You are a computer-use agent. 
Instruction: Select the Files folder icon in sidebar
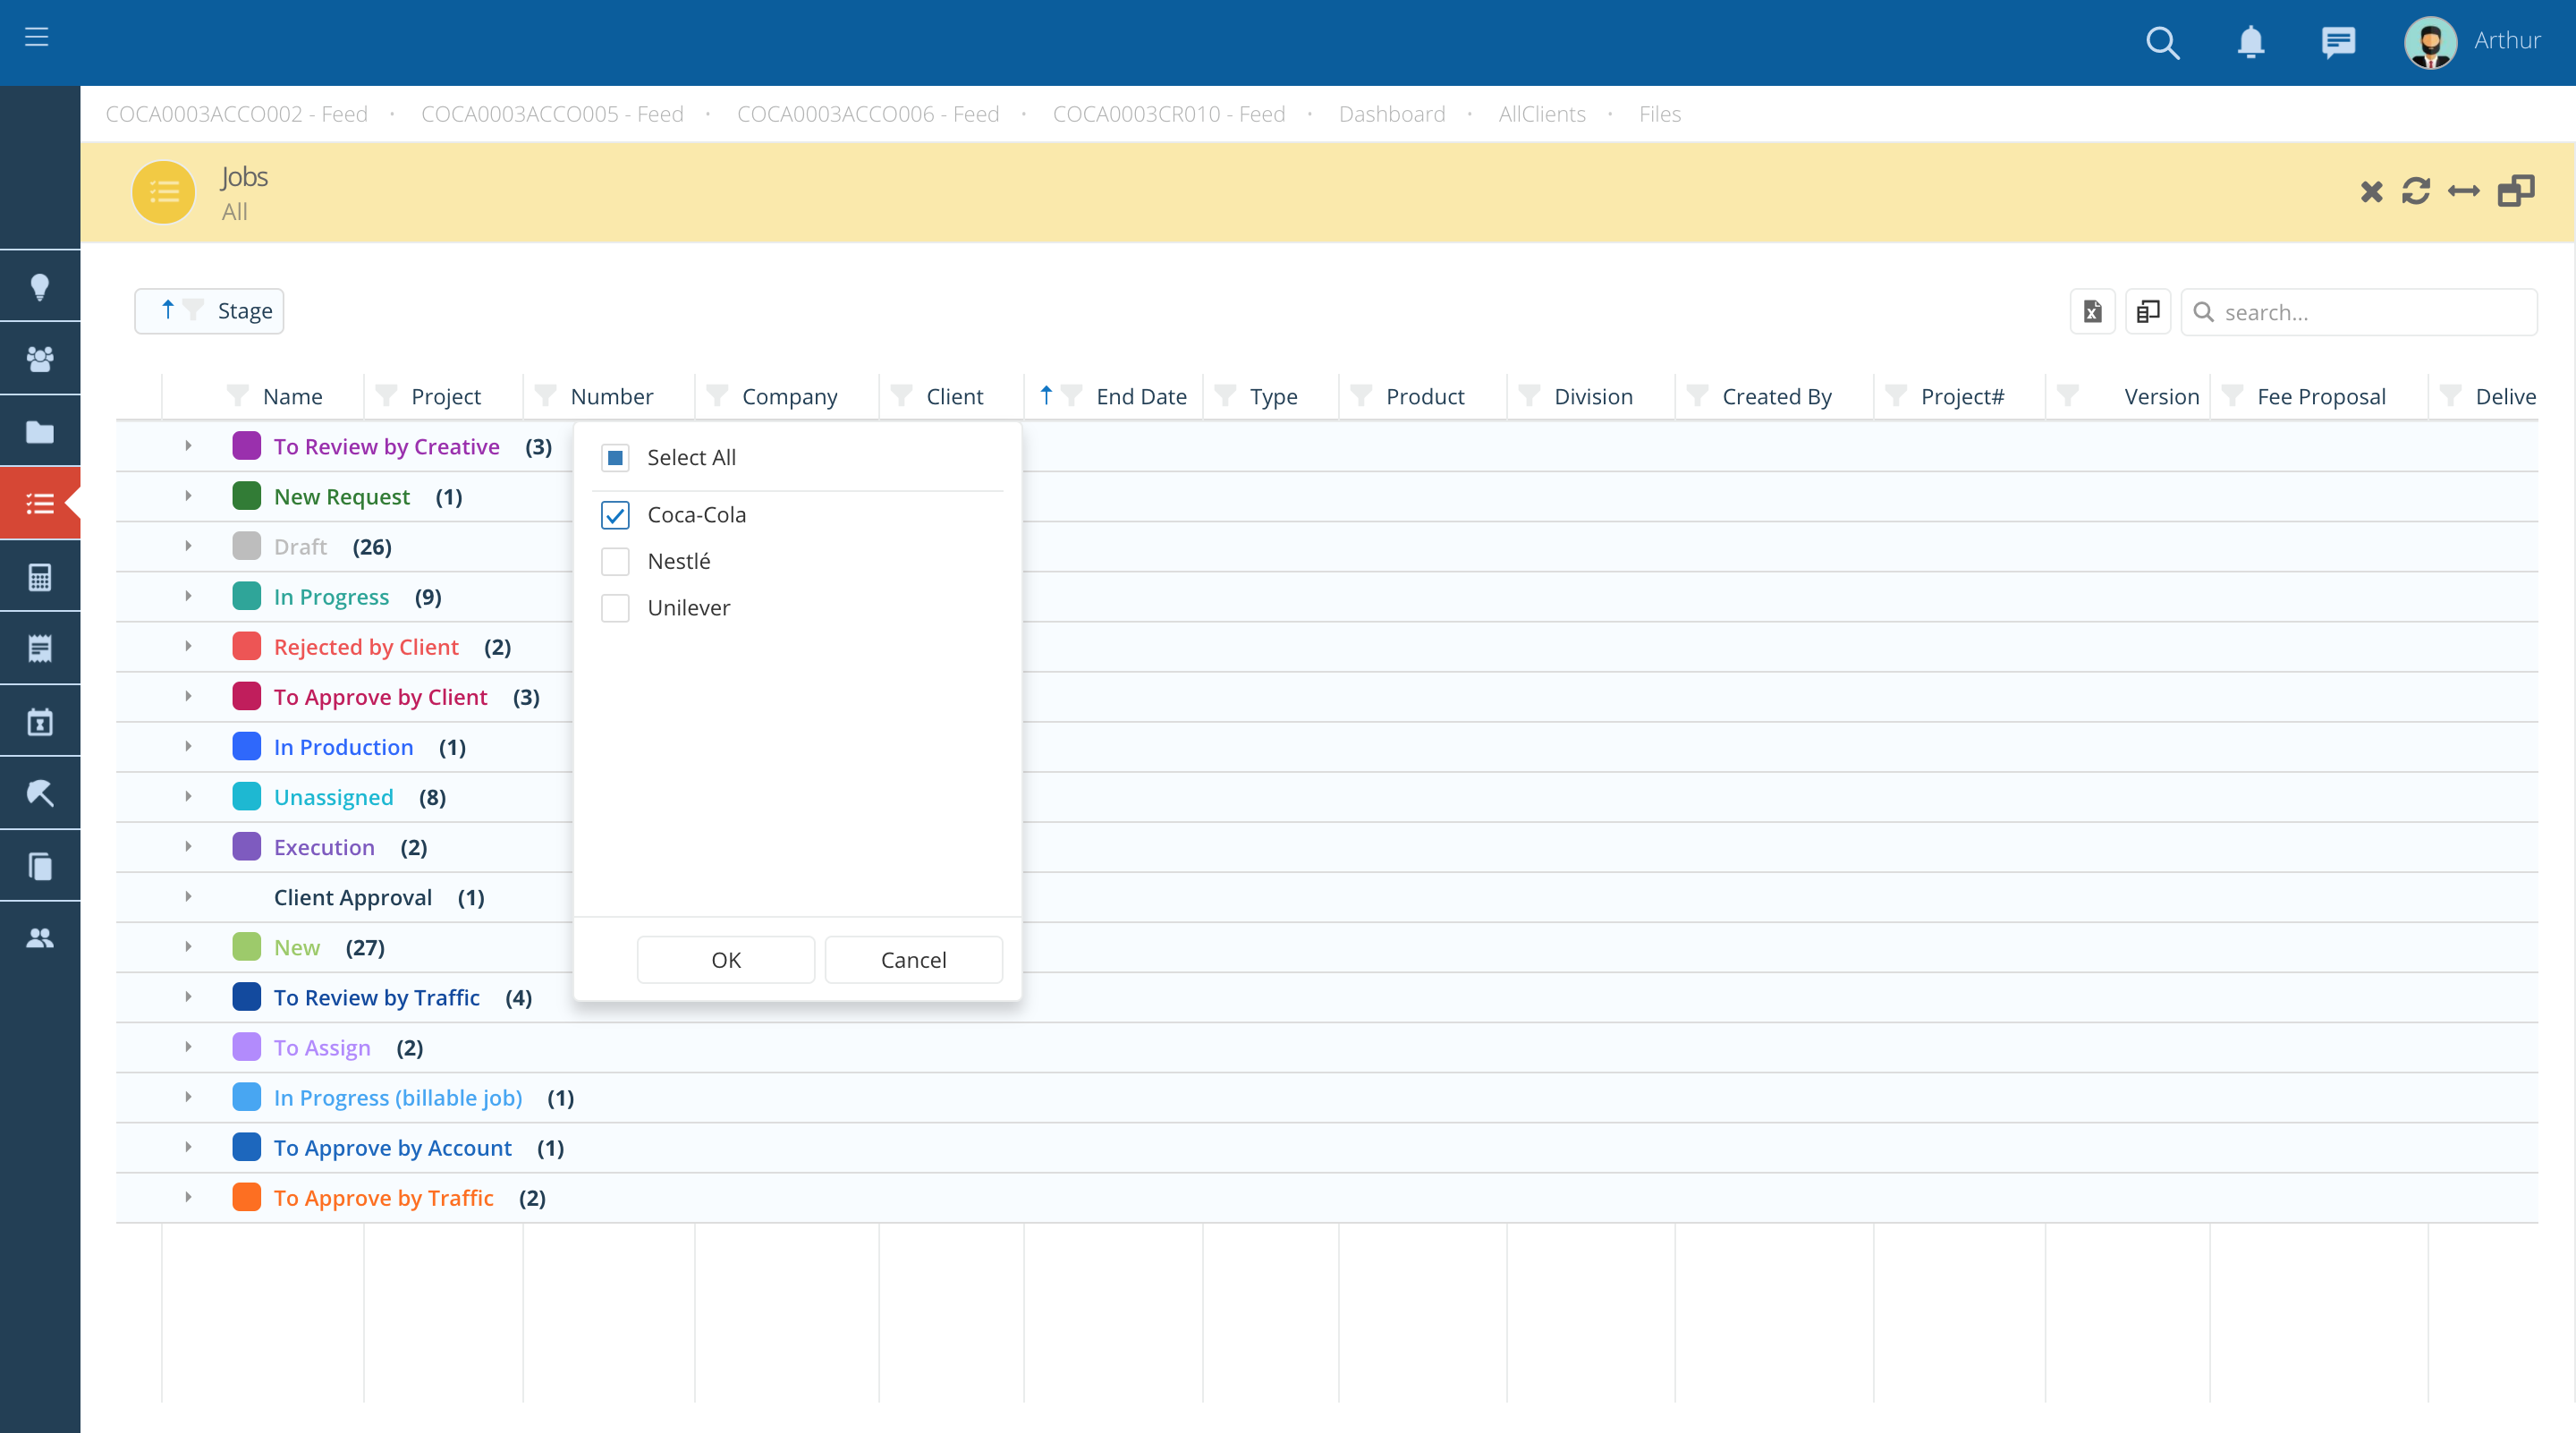pyautogui.click(x=40, y=430)
